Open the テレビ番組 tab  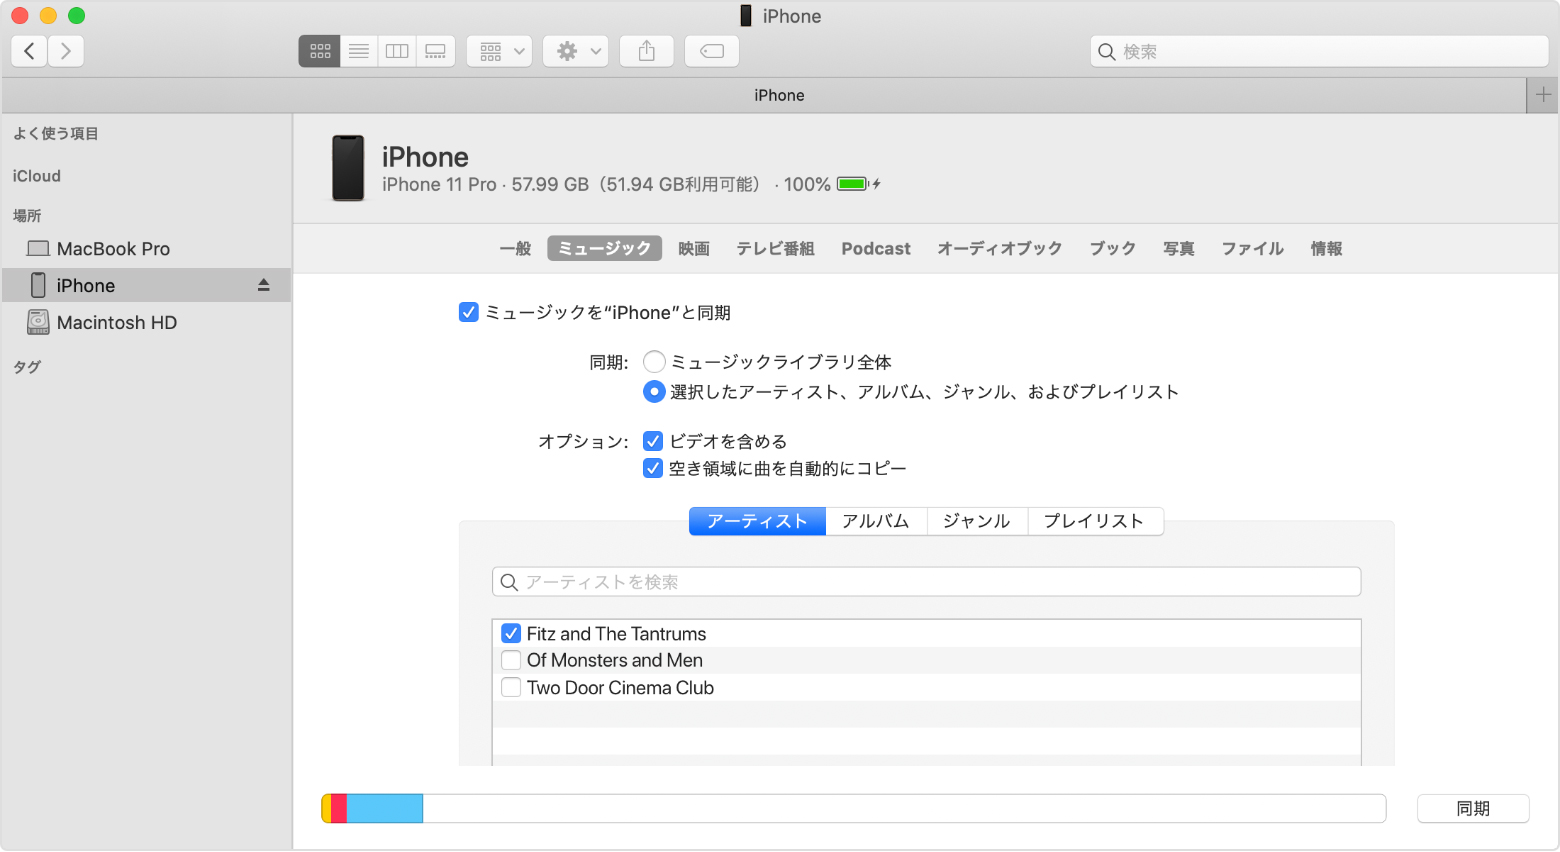tap(775, 248)
